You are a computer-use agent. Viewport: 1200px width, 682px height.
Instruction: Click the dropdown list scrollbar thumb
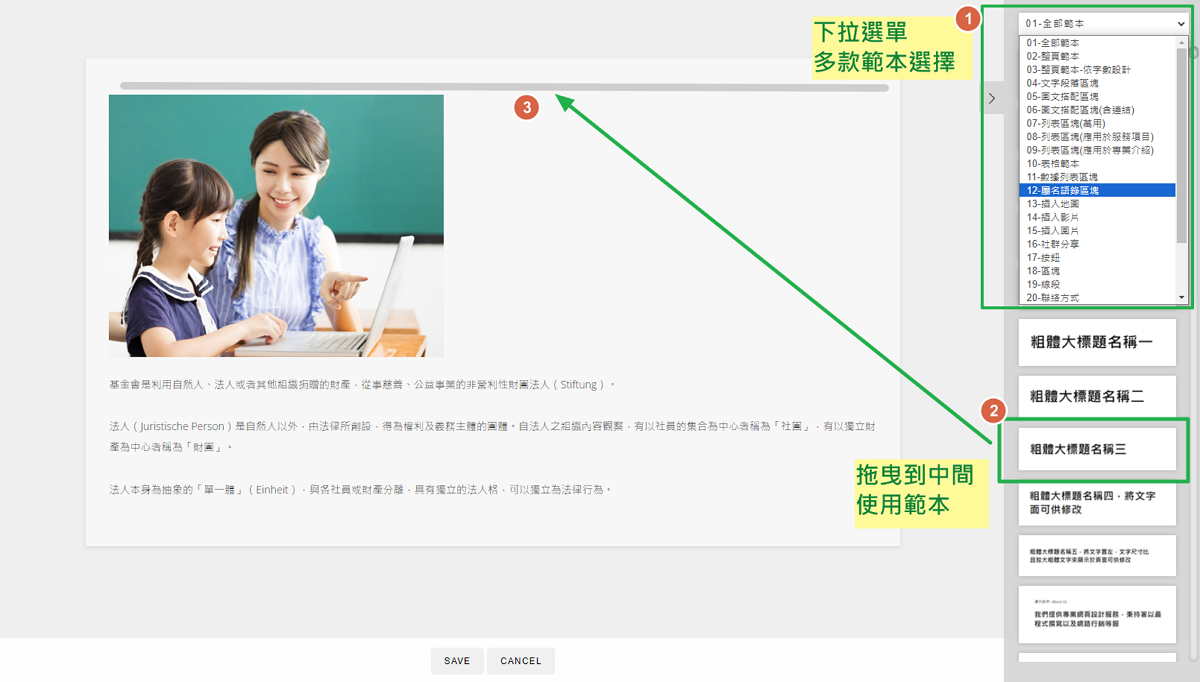(1181, 145)
